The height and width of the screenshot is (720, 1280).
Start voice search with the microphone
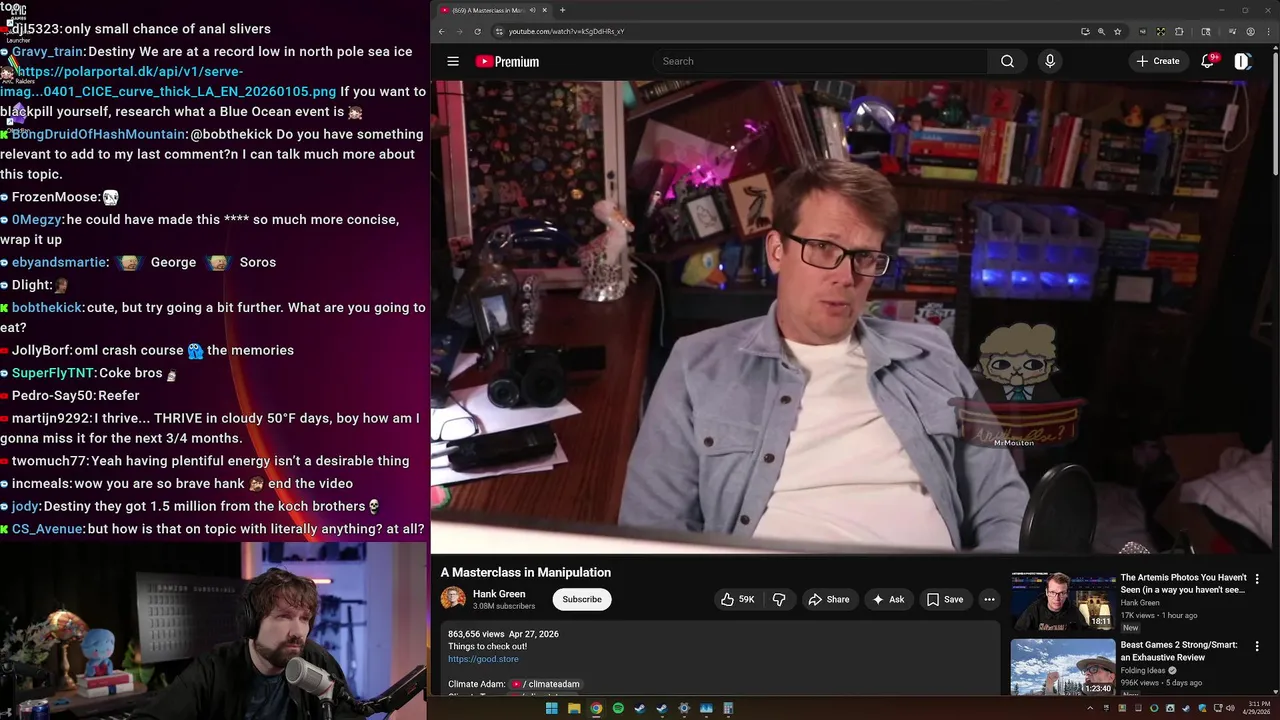tap(1049, 61)
